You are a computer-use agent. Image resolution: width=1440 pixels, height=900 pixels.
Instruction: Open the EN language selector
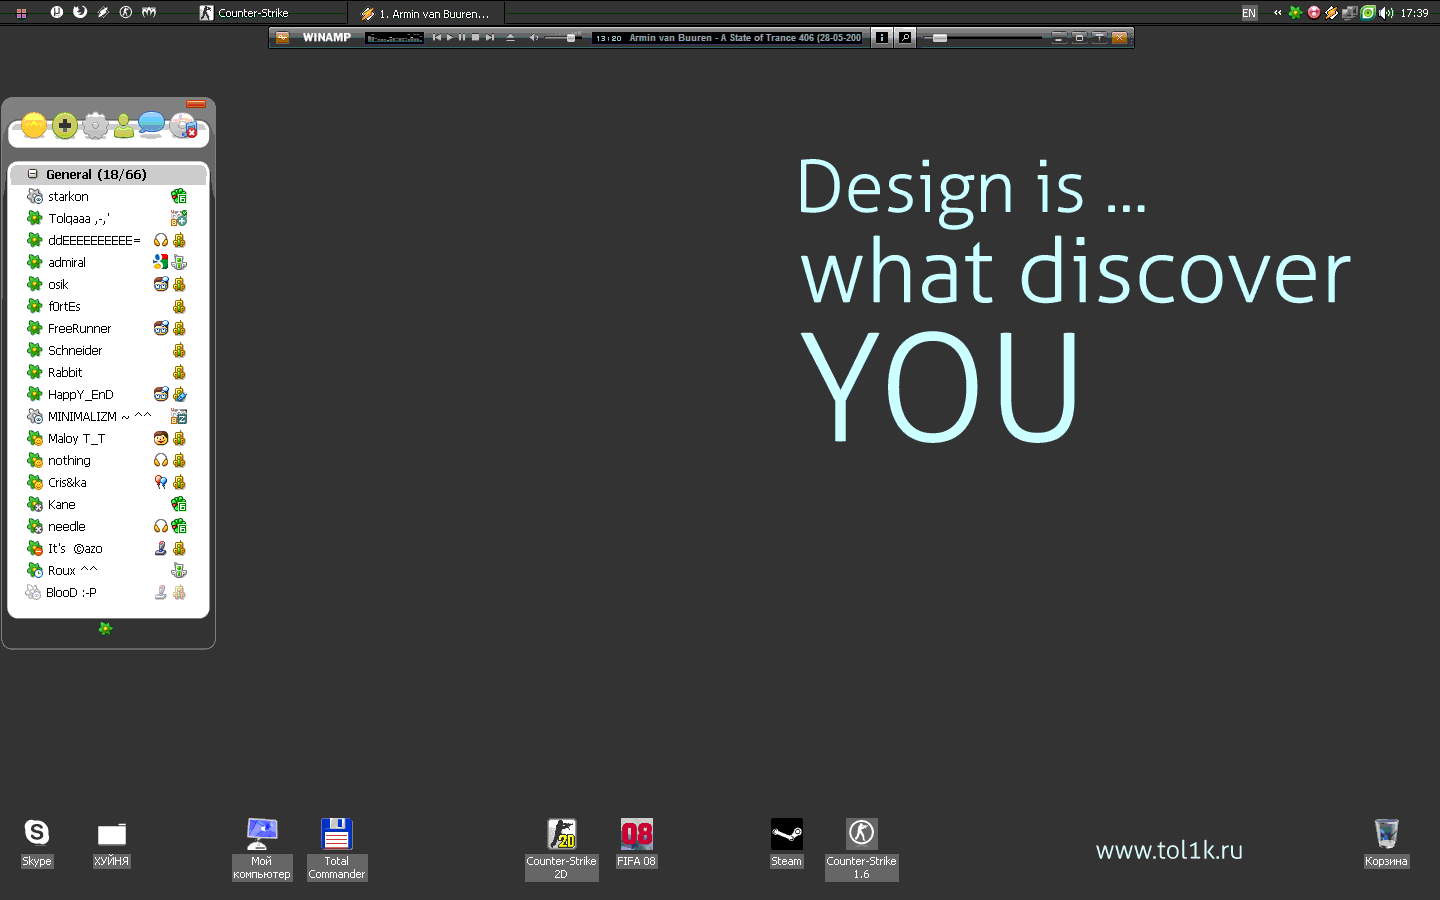pyautogui.click(x=1249, y=13)
